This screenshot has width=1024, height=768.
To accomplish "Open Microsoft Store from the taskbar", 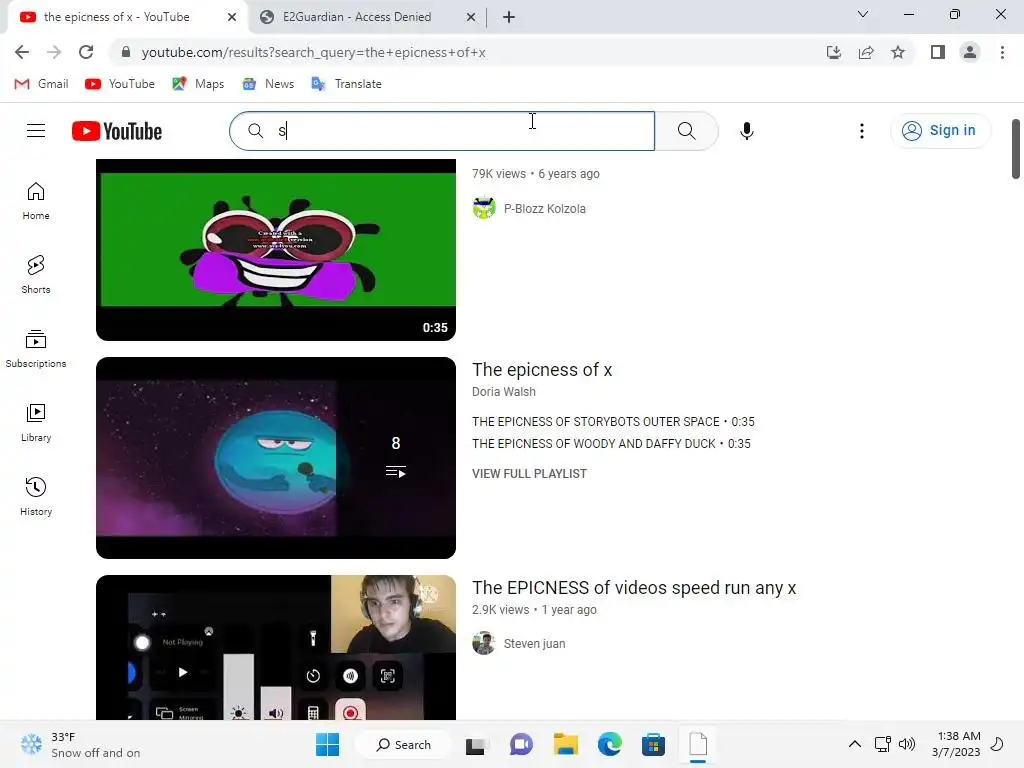I will click(x=653, y=744).
